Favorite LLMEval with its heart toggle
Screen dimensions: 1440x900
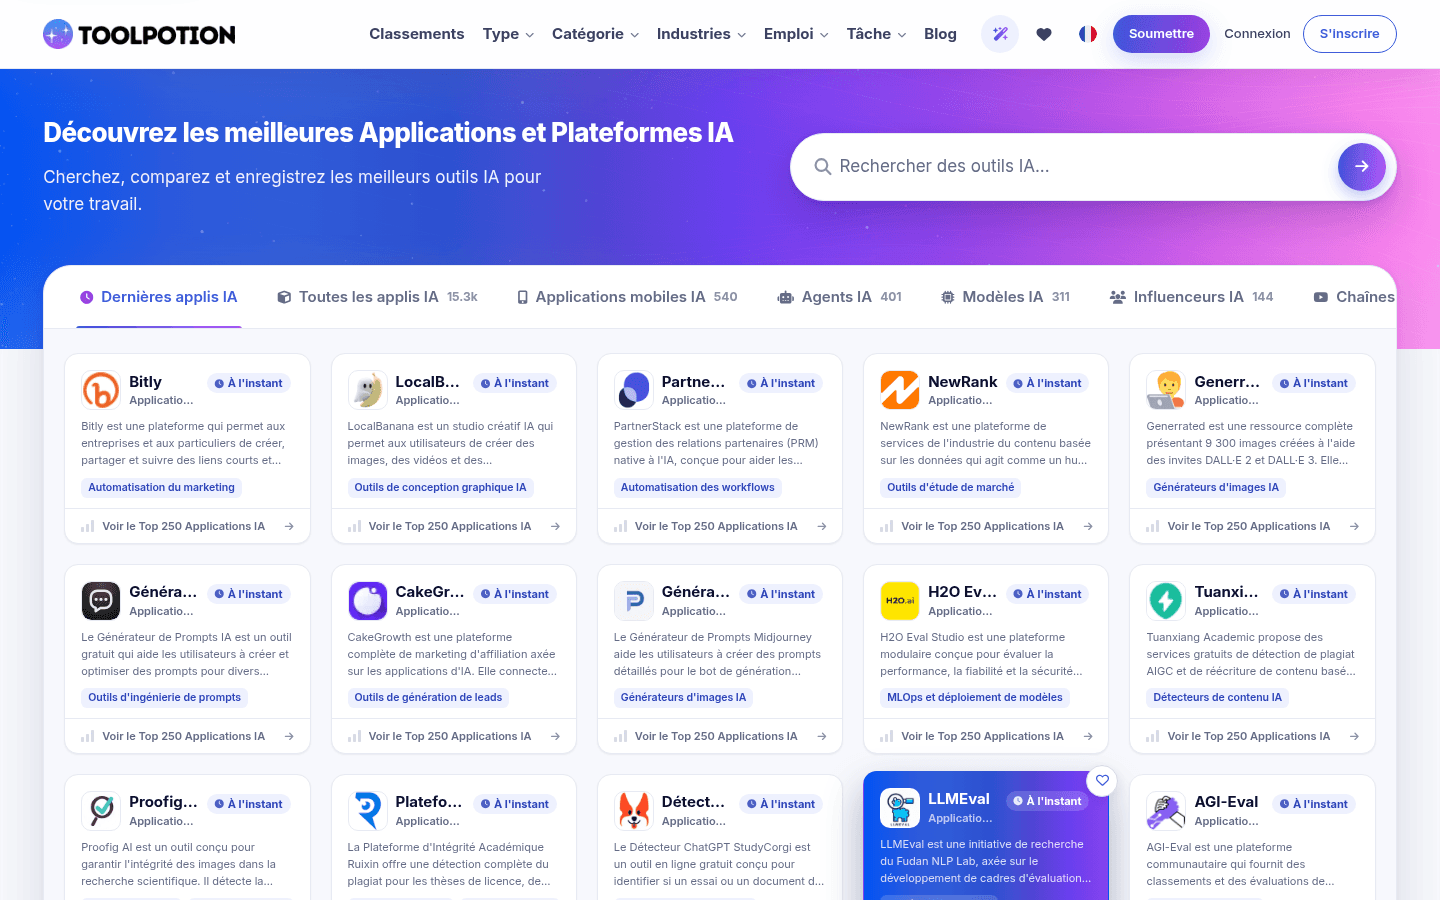(x=1102, y=781)
